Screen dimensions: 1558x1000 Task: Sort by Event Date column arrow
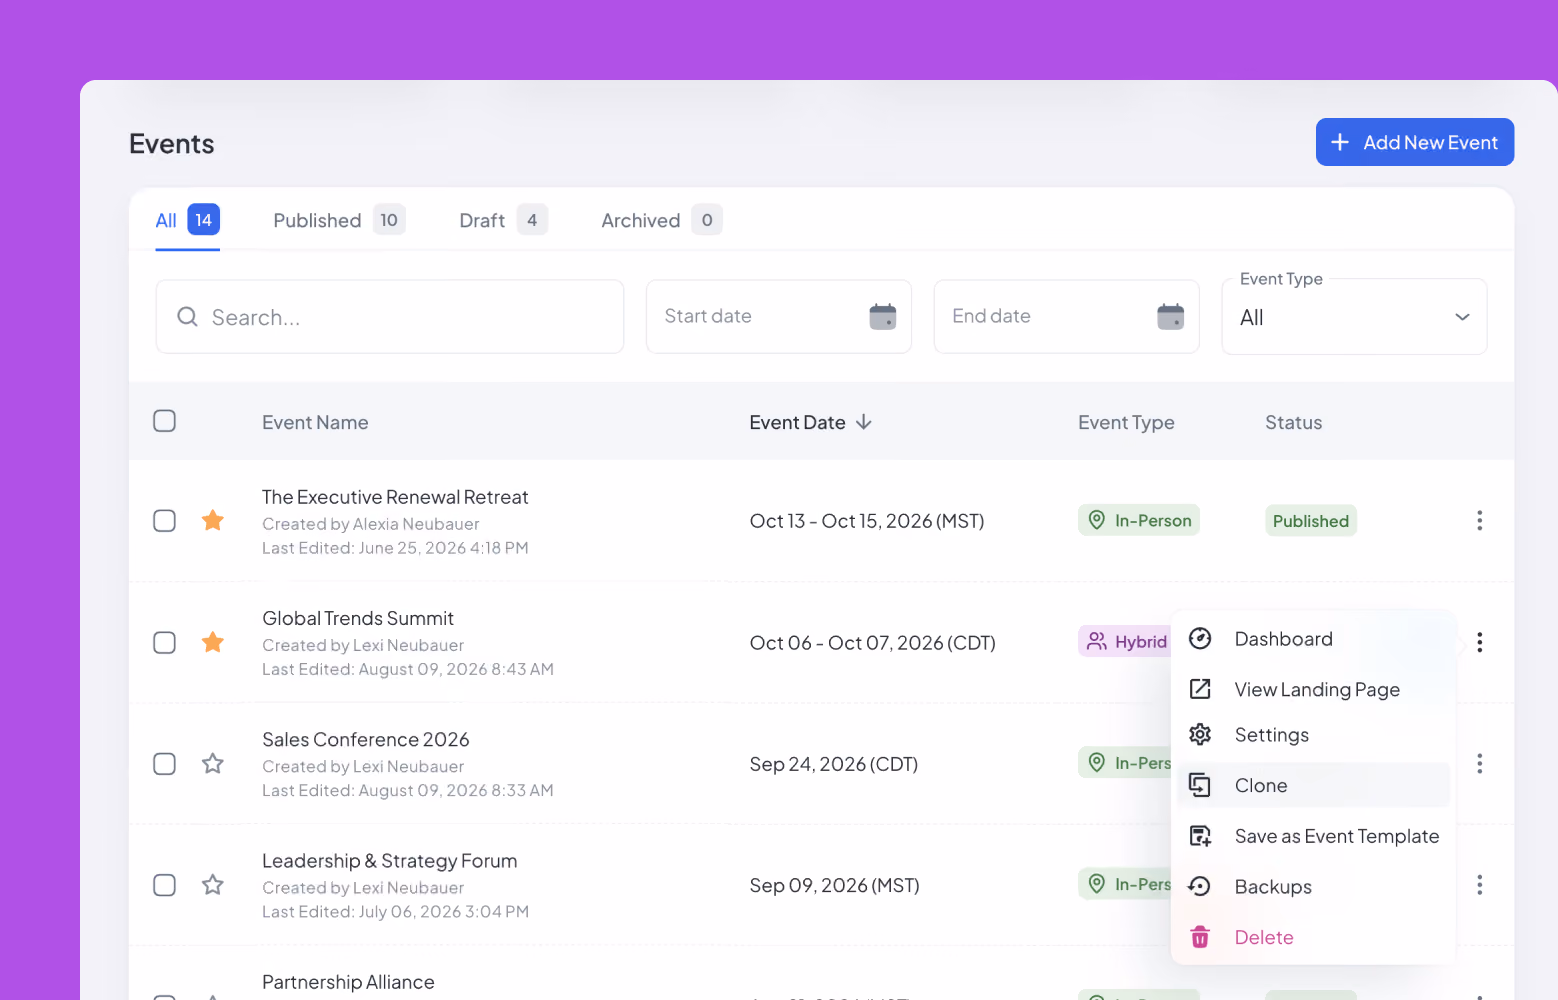click(x=864, y=422)
